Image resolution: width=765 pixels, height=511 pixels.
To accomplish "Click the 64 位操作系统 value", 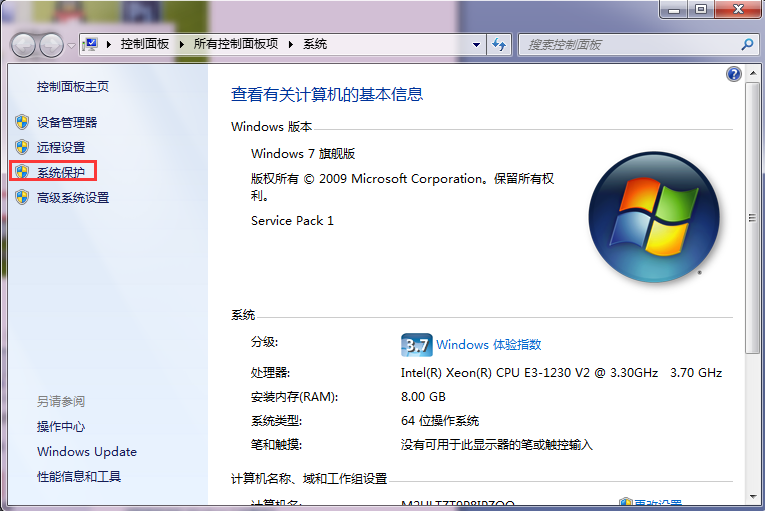I will tap(440, 421).
